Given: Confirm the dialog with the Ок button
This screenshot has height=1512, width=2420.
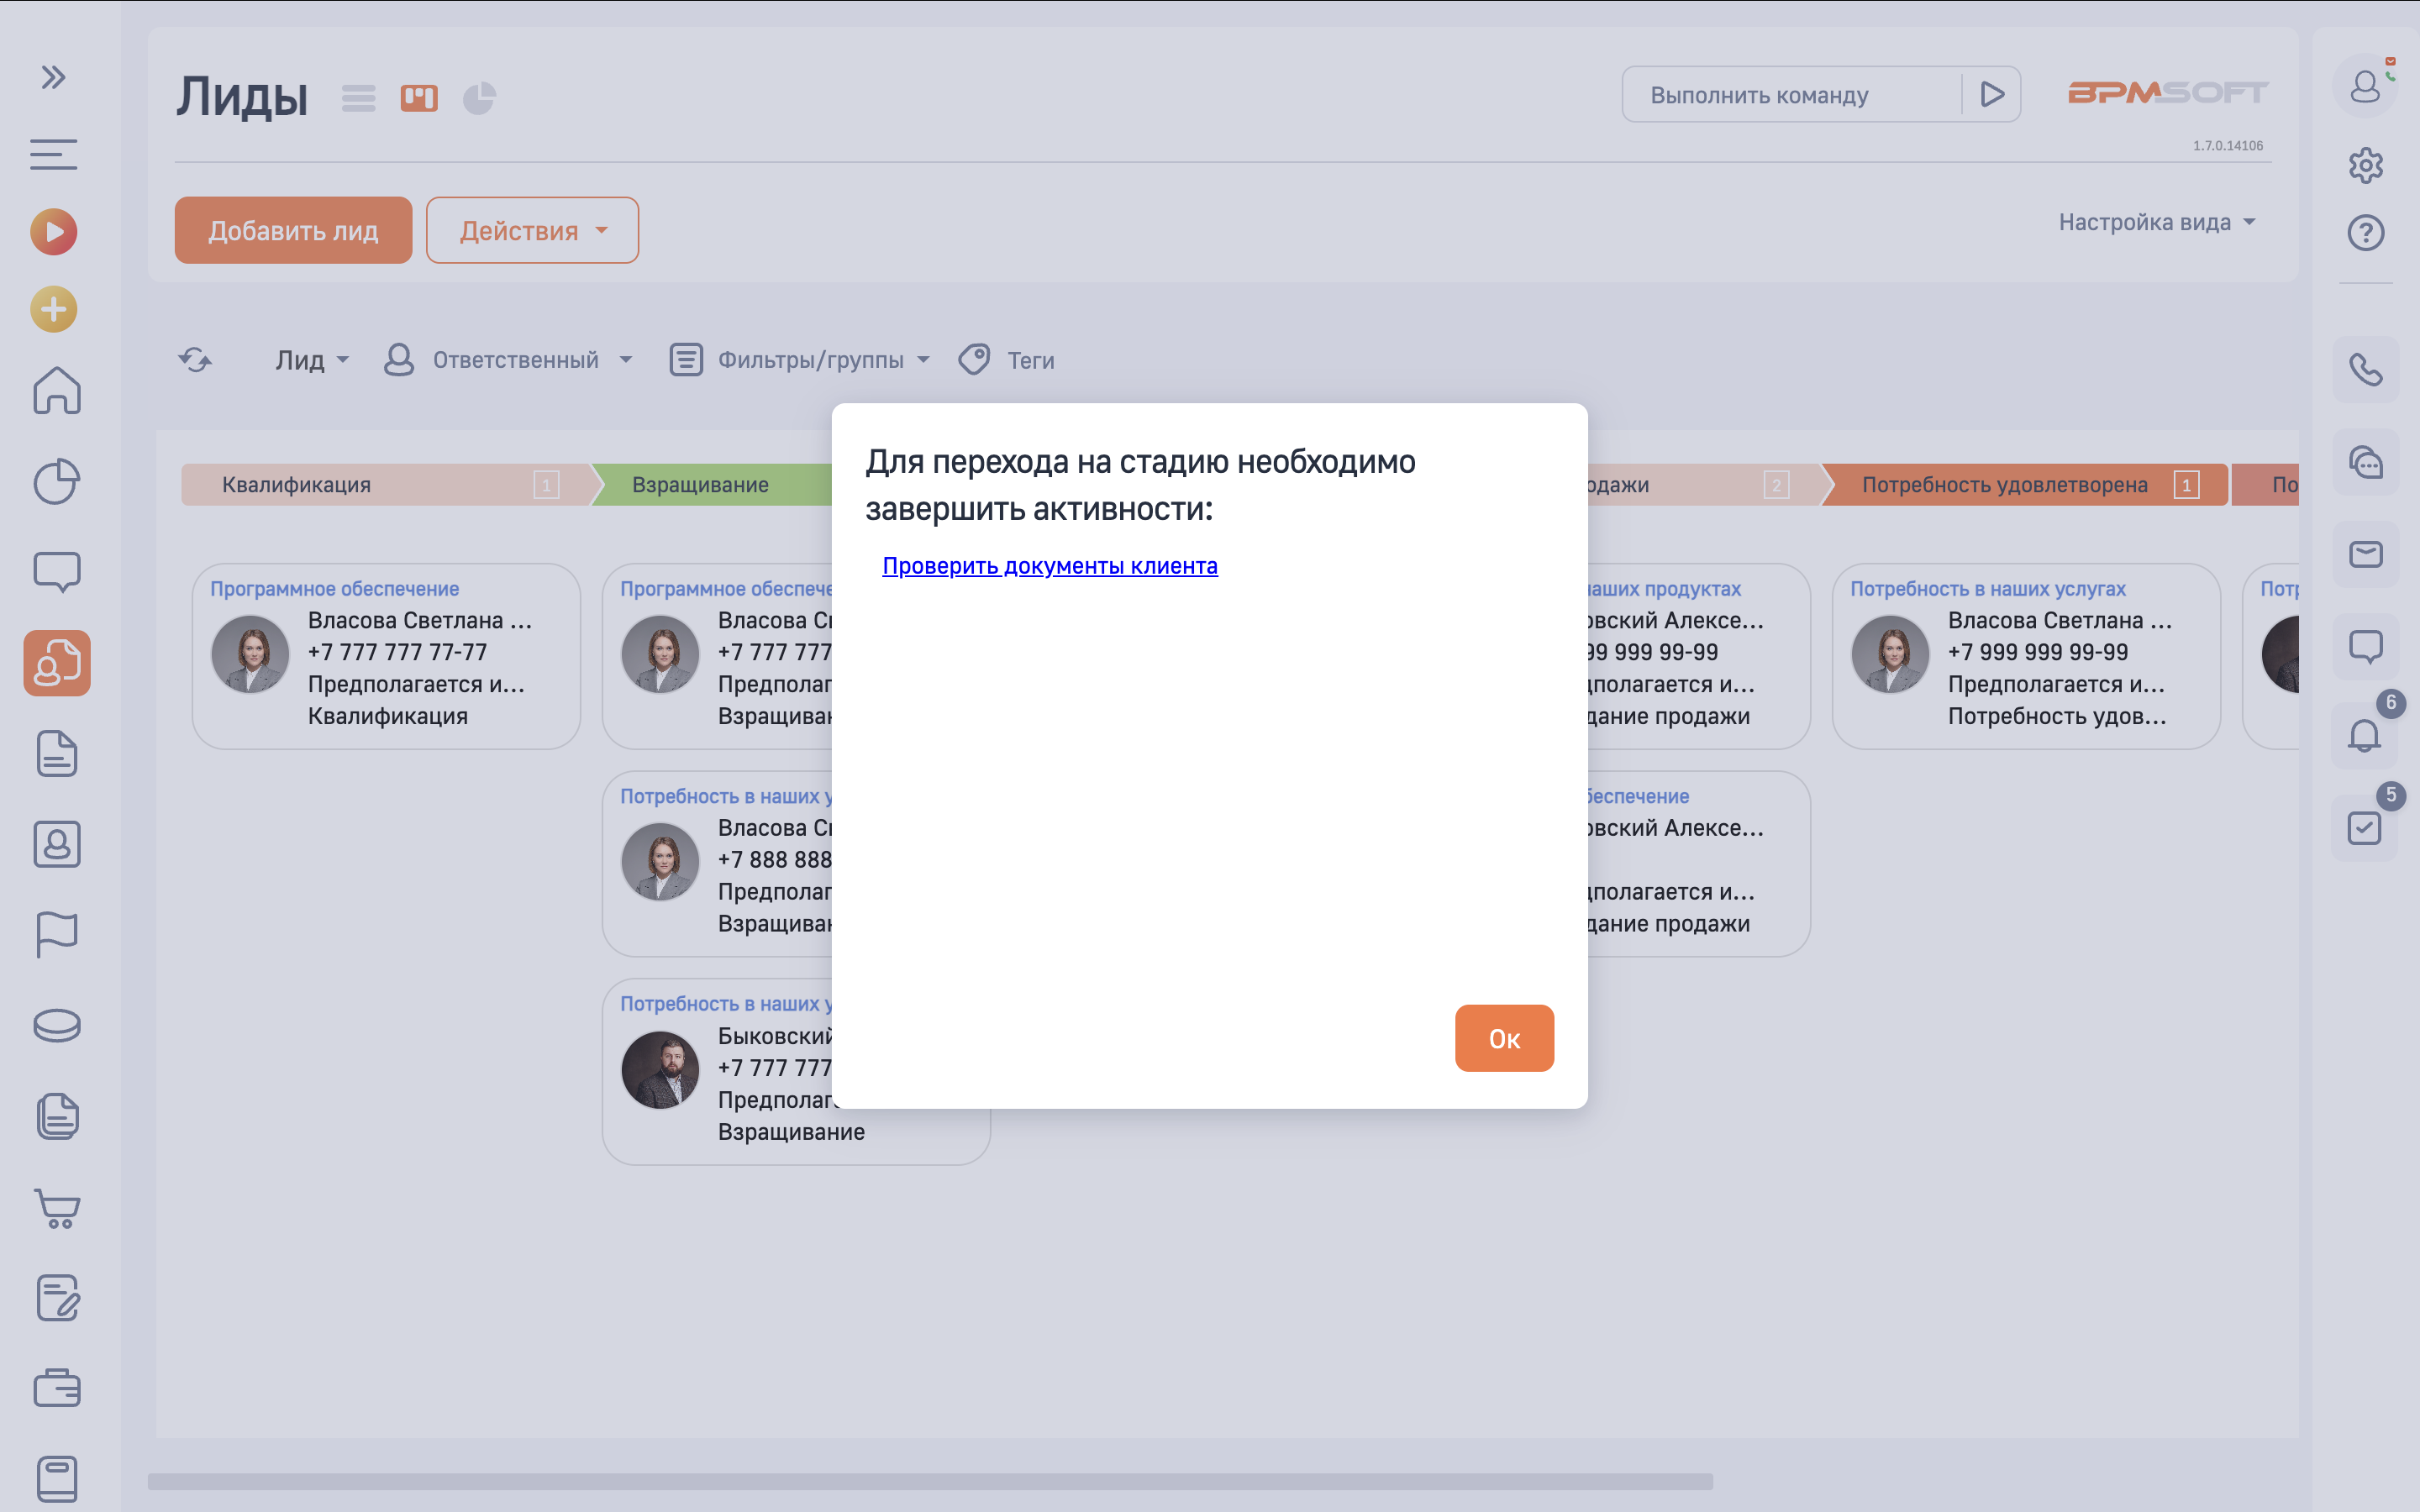Looking at the screenshot, I should tap(1504, 1038).
